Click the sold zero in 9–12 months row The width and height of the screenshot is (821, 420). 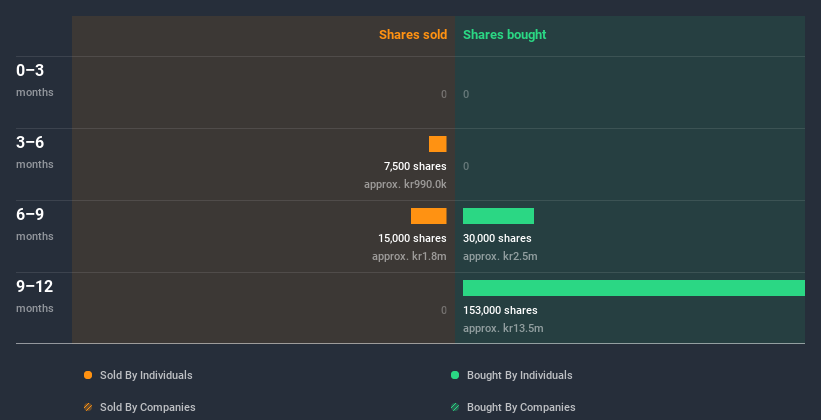click(444, 310)
